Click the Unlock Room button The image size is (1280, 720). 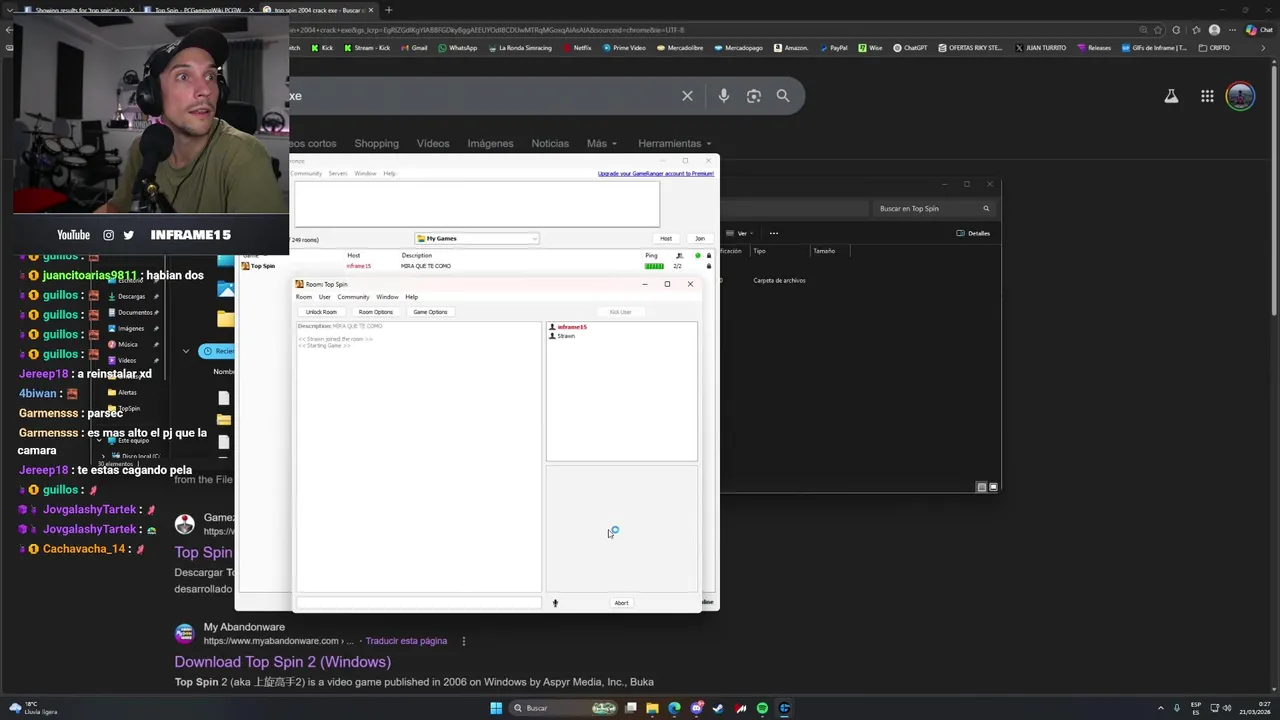coord(321,312)
